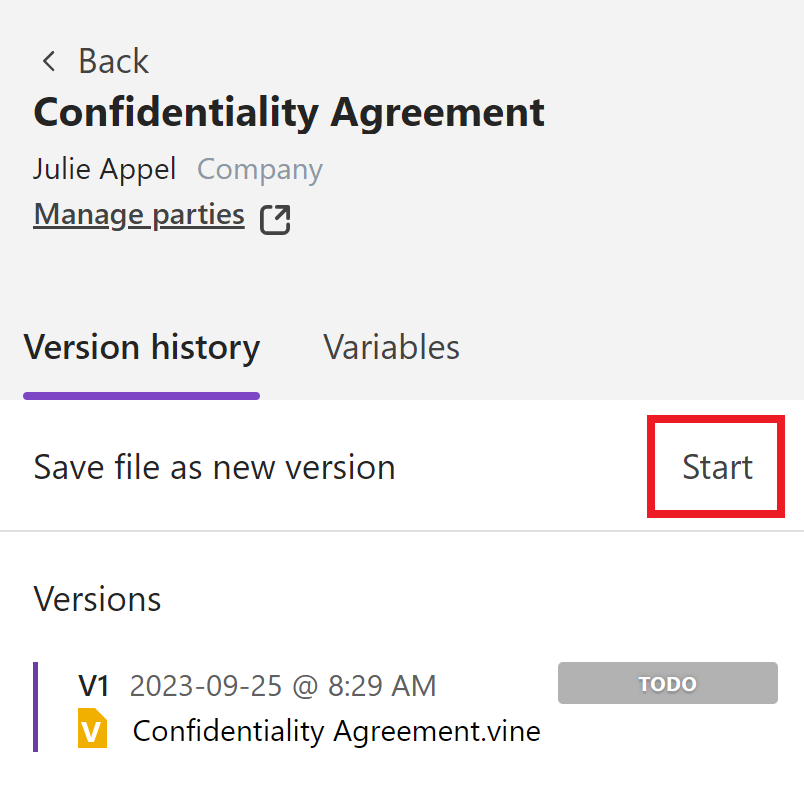Image resolution: width=804 pixels, height=802 pixels.
Task: Go back using the Back label
Action: pyautogui.click(x=113, y=61)
